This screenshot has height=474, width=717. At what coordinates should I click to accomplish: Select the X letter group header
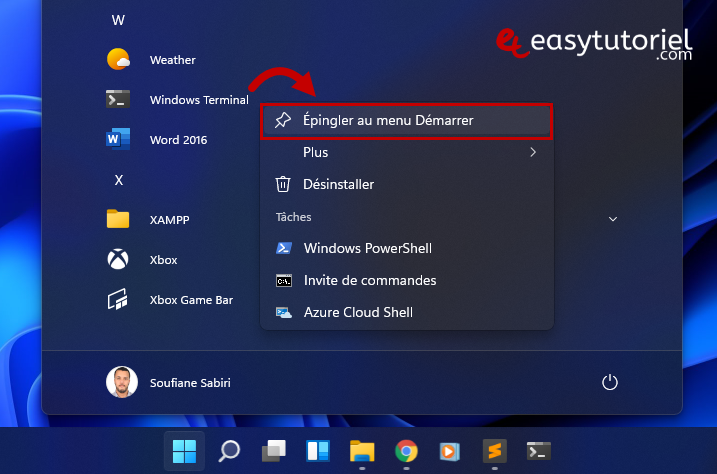coord(118,180)
